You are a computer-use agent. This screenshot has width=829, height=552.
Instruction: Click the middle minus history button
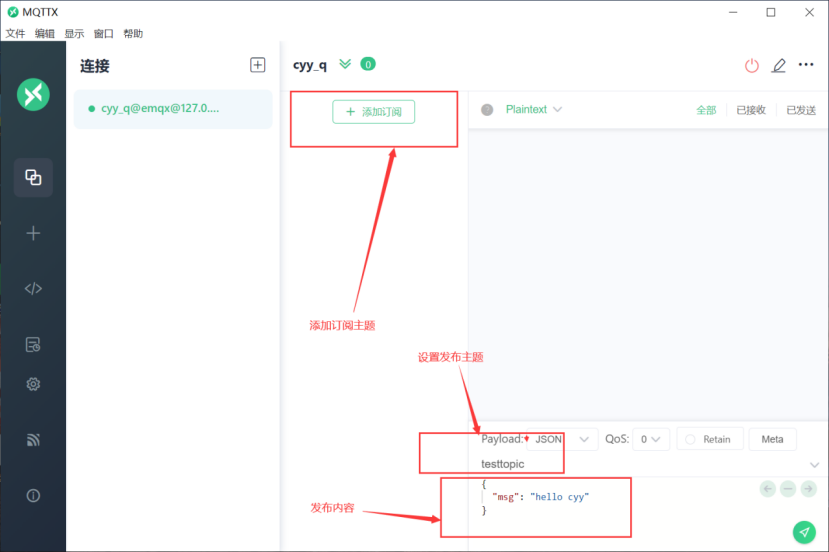788,489
